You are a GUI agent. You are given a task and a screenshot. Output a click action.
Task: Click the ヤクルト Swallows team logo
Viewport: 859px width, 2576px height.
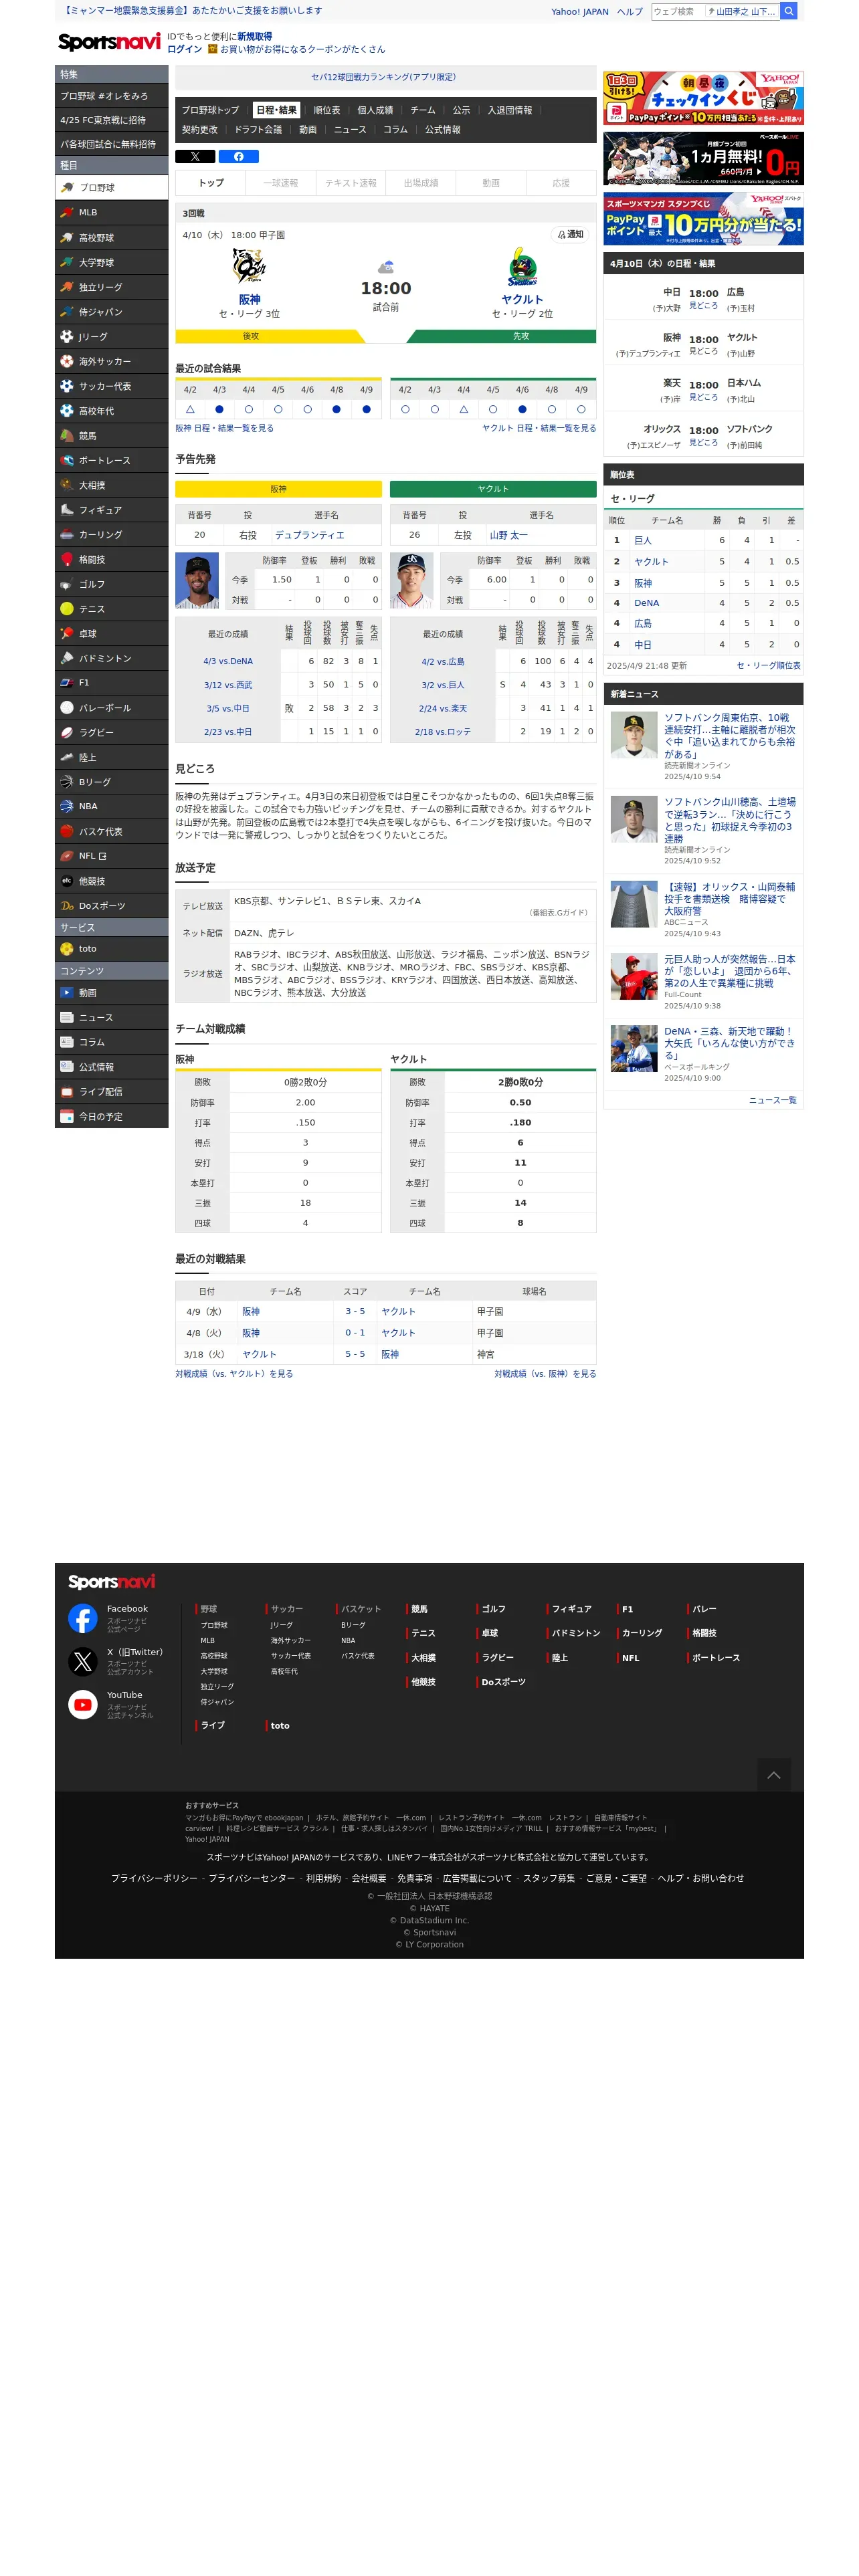click(x=522, y=267)
